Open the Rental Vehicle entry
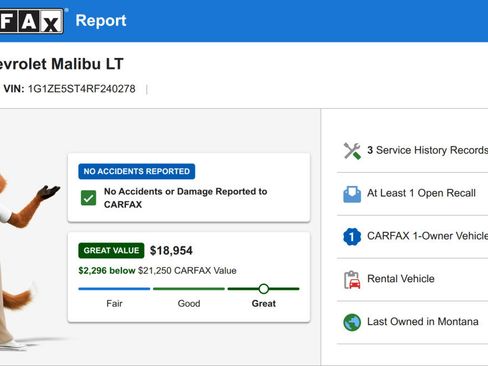Image resolution: width=488 pixels, height=366 pixels. click(401, 279)
